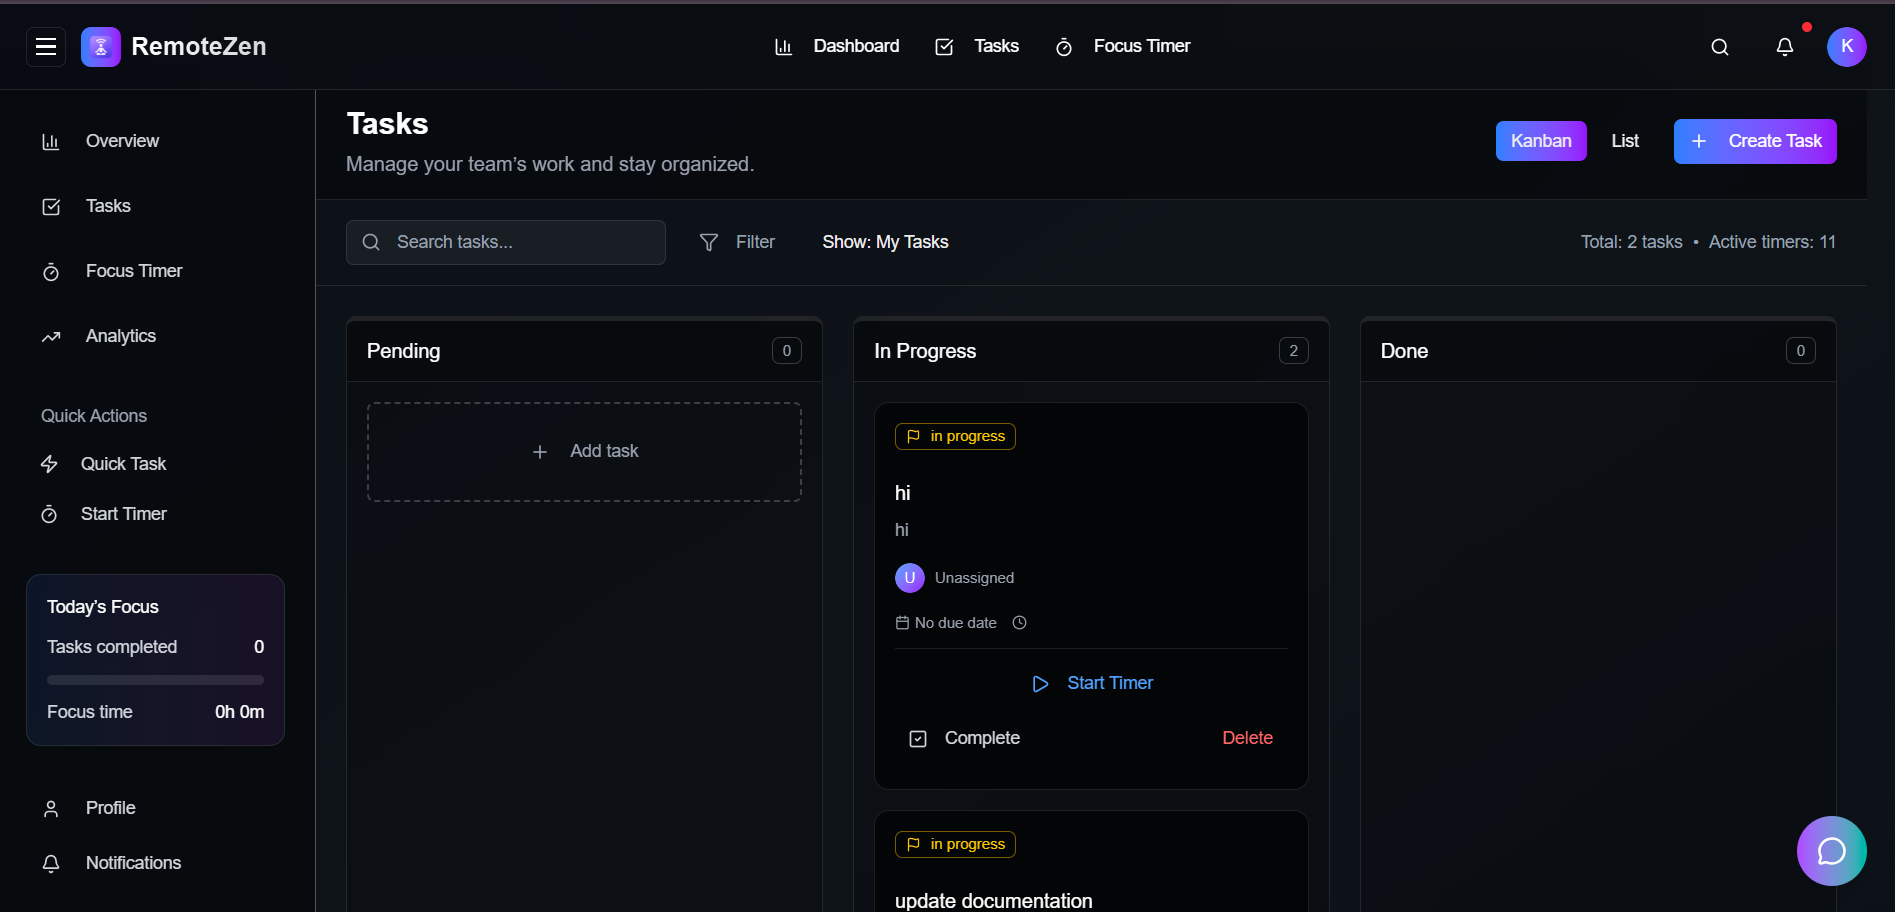The image size is (1895, 912).
Task: Click the filter funnel icon
Action: [709, 243]
